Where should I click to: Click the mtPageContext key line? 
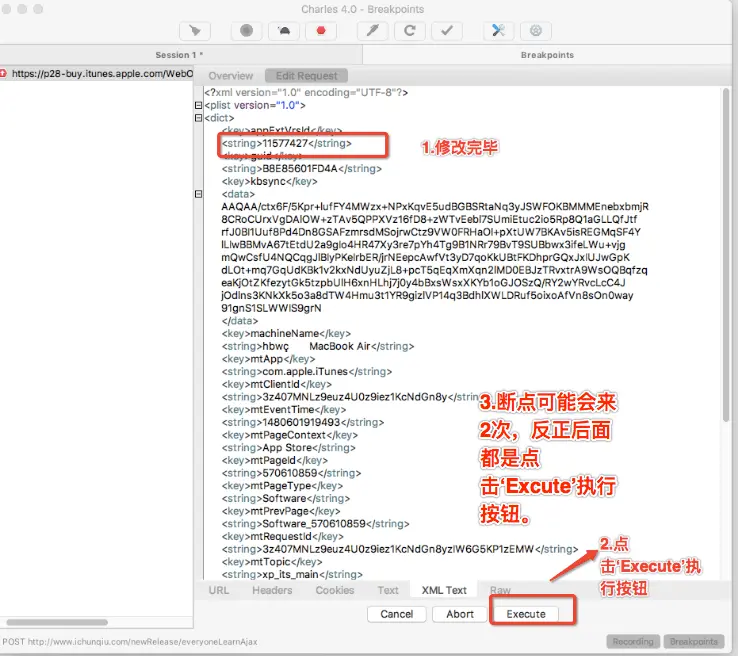pos(289,435)
